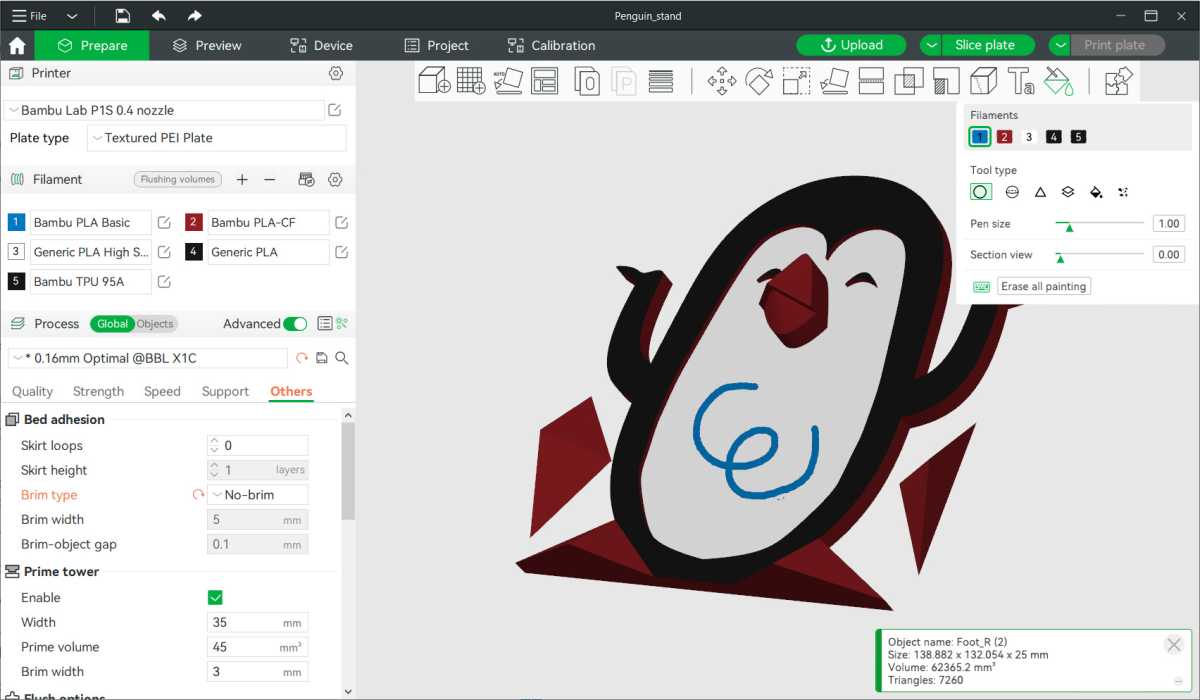
Task: Open the Bambu Lab P1S printer dropdown
Action: (x=165, y=110)
